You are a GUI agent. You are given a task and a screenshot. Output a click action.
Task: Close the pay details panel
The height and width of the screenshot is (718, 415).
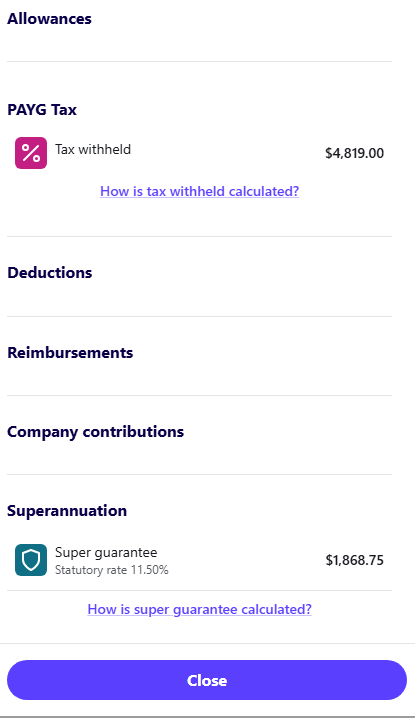[207, 680]
